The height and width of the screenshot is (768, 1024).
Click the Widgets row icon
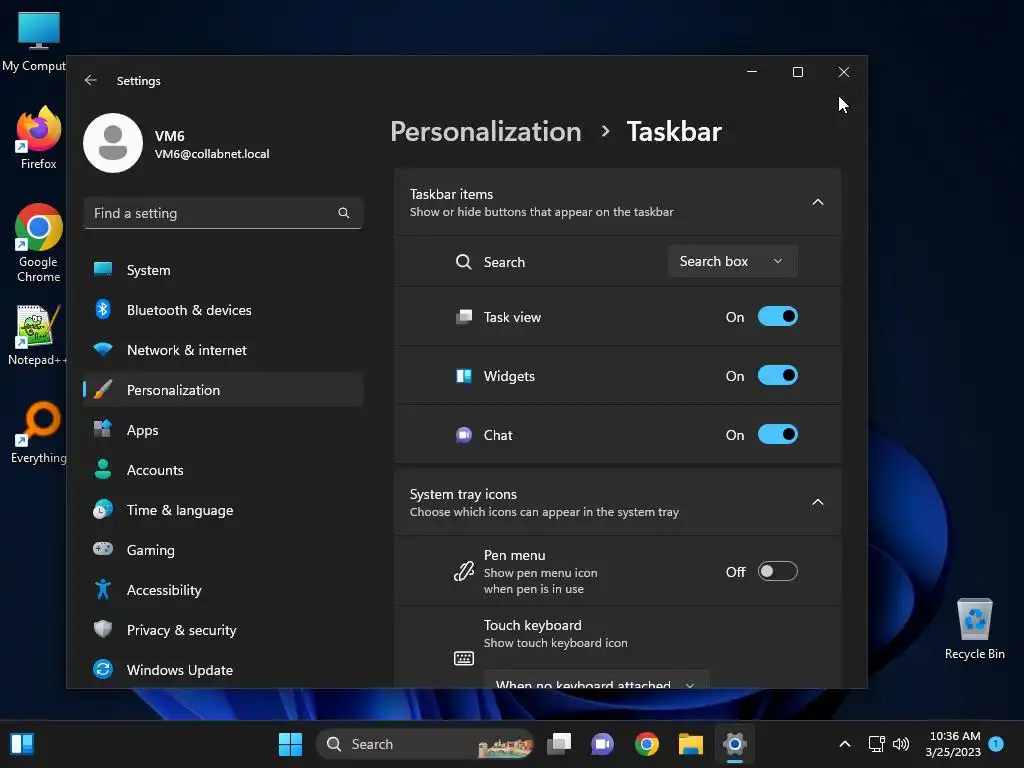point(463,376)
